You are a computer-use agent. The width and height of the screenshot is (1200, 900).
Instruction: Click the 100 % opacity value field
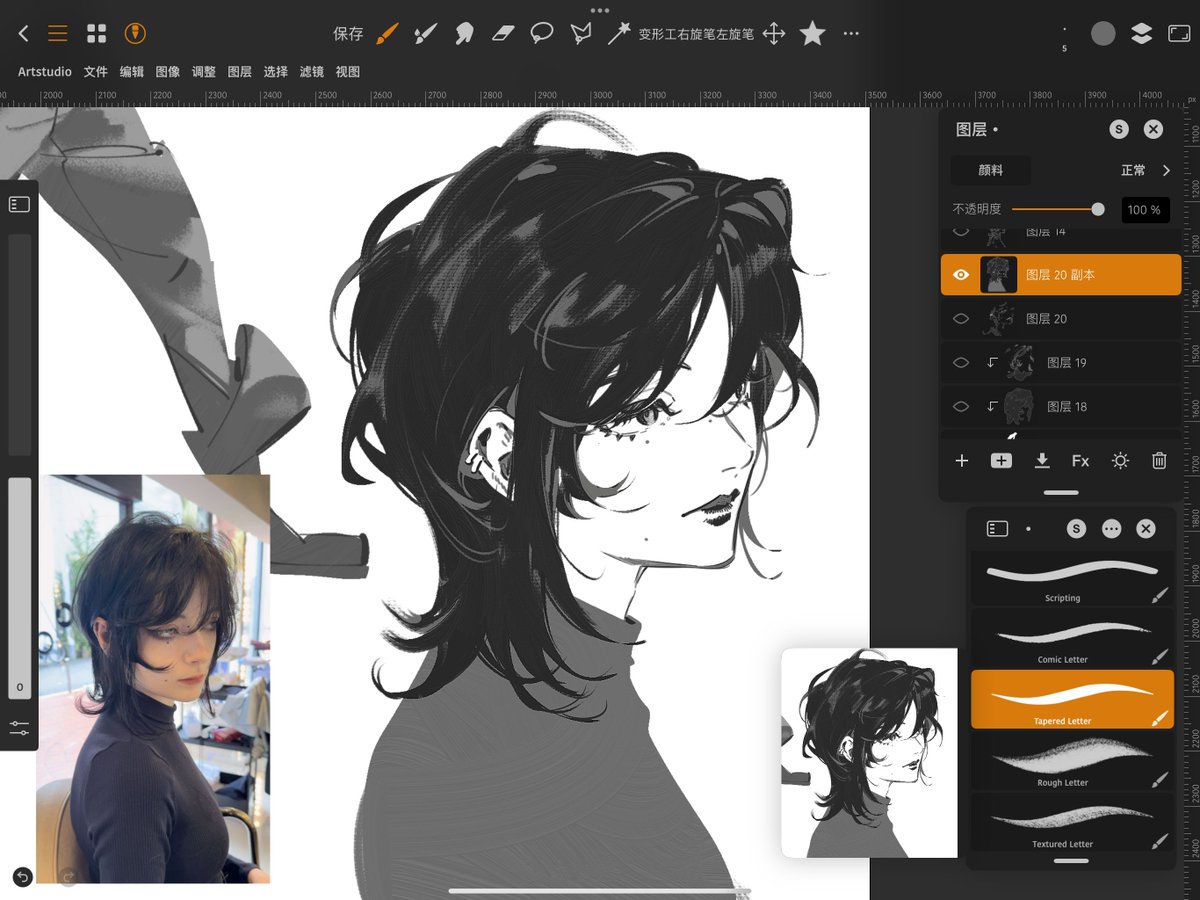(x=1145, y=210)
